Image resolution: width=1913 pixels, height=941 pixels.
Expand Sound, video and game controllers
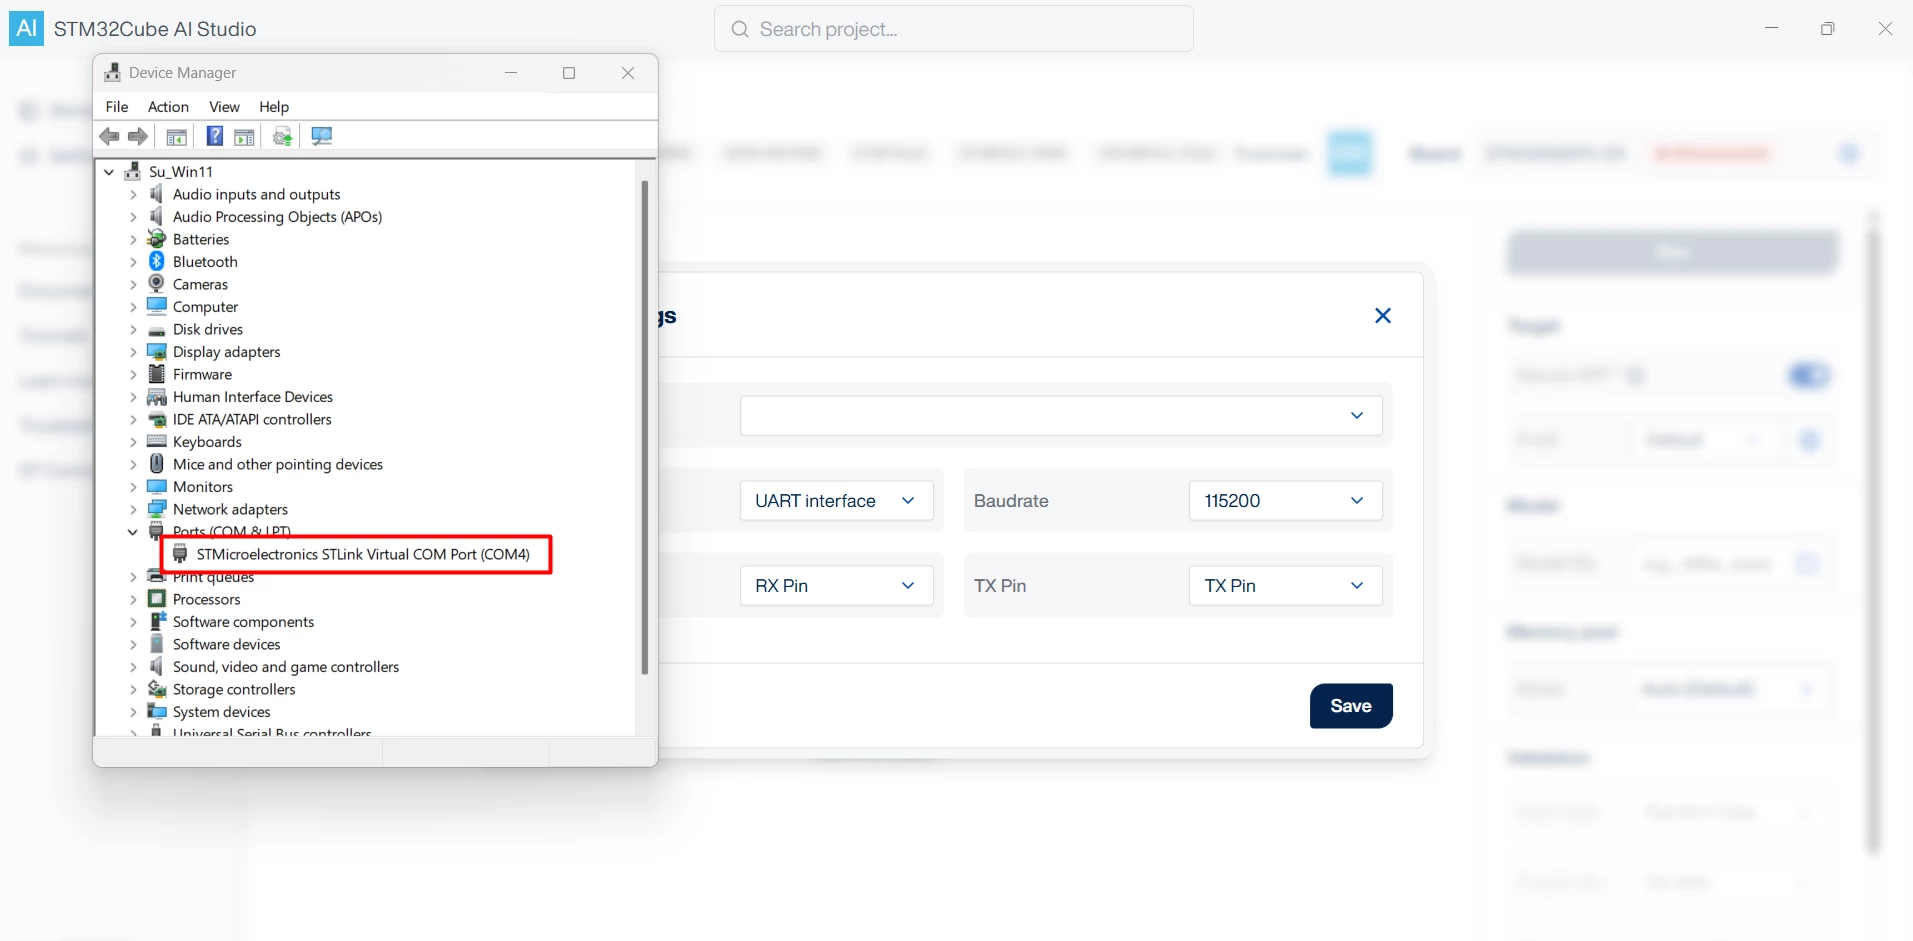point(133,667)
